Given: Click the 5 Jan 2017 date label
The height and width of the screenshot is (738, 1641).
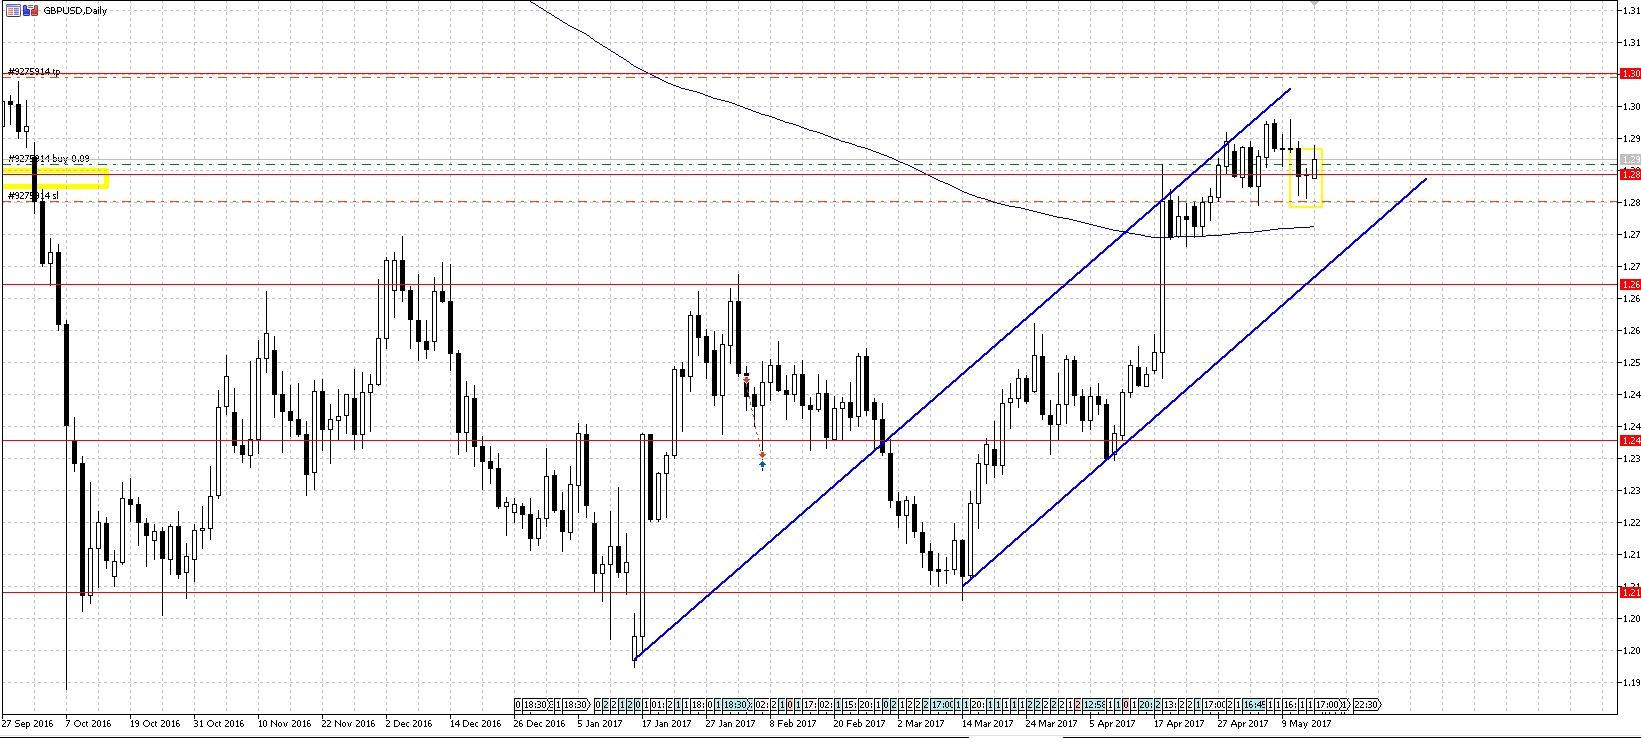Looking at the screenshot, I should pyautogui.click(x=598, y=723).
